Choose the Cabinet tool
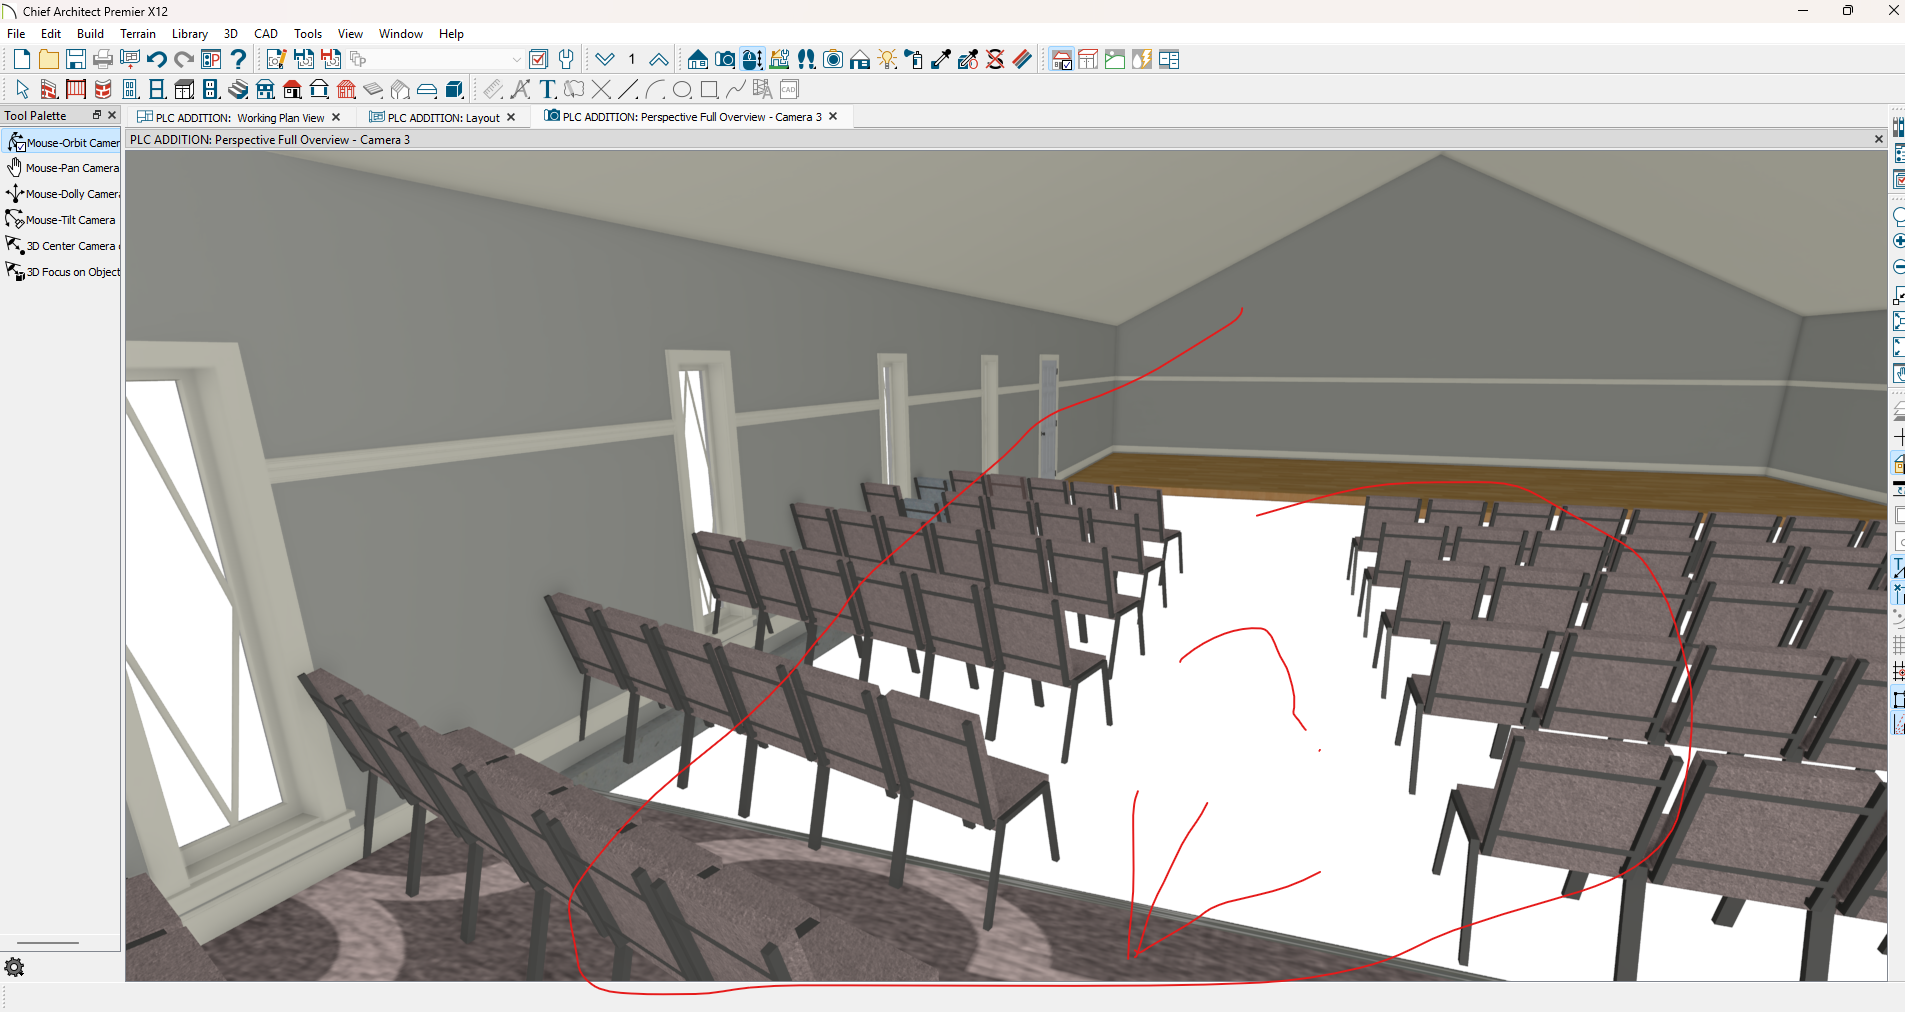This screenshot has width=1905, height=1012. tap(184, 90)
